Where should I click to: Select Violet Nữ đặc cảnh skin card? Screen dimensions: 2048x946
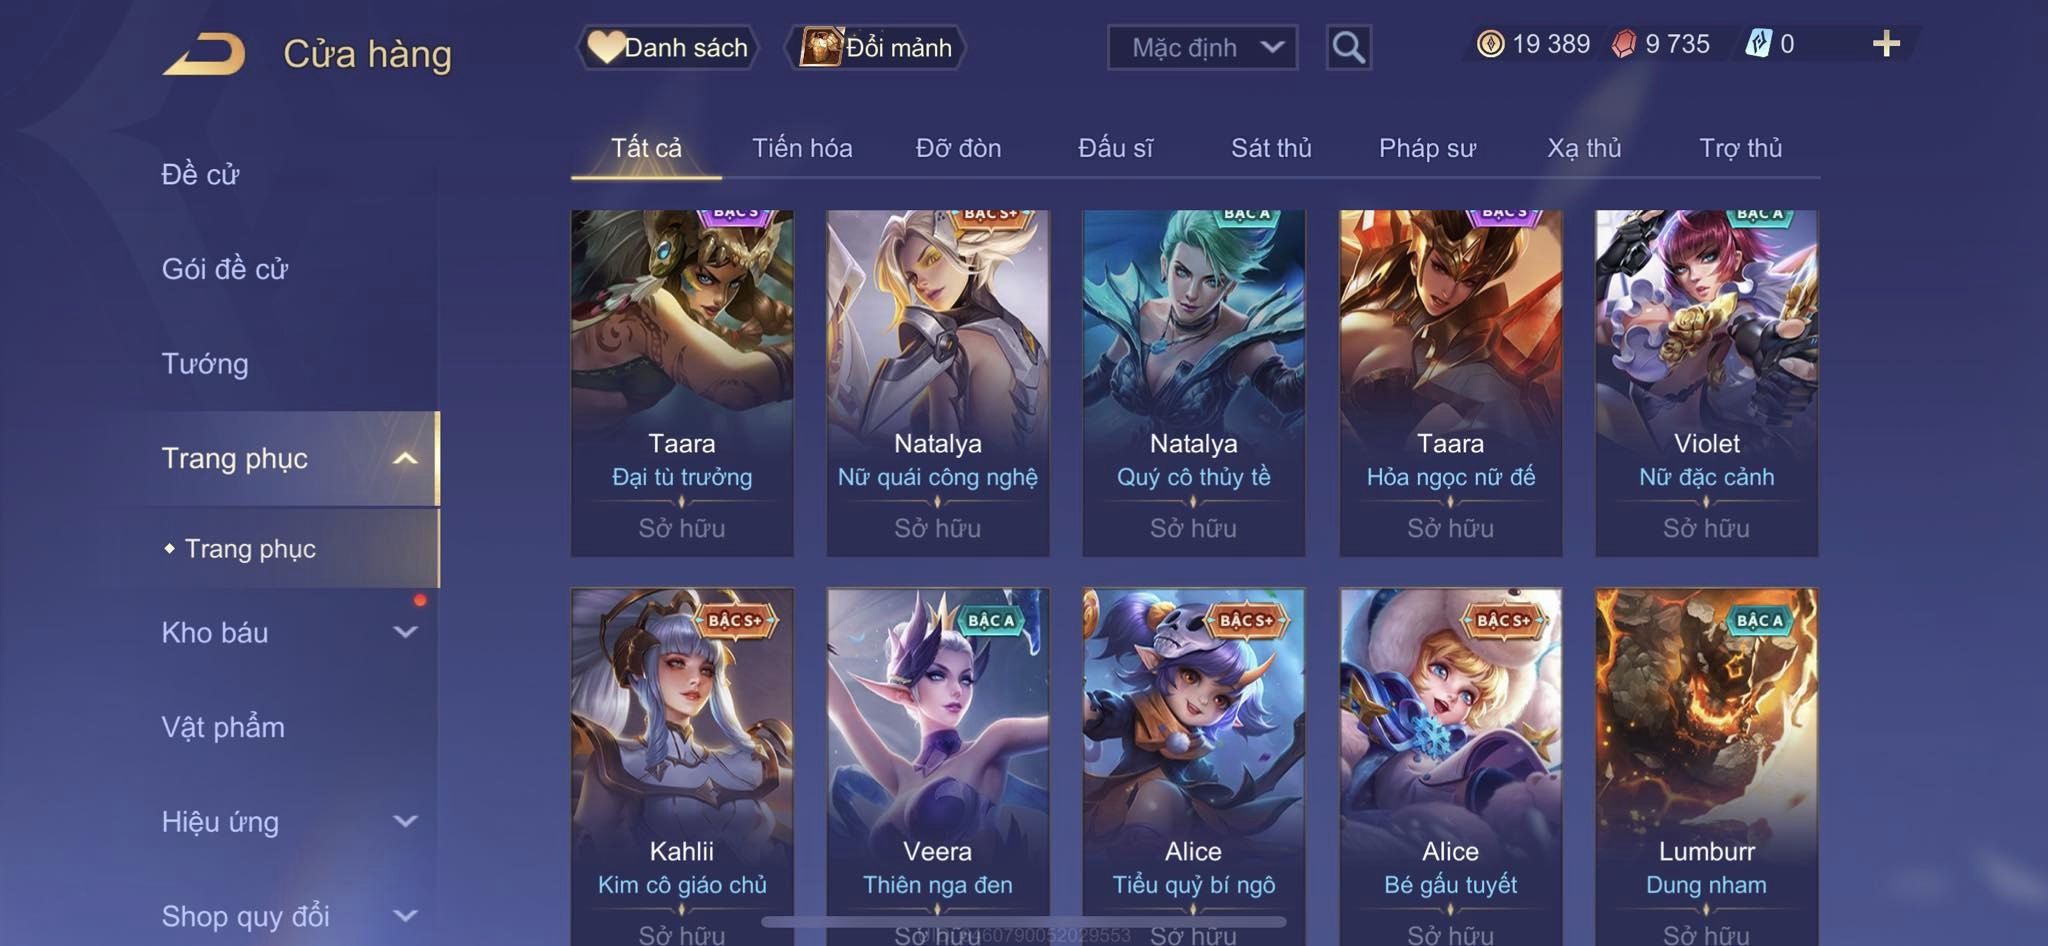(1706, 383)
